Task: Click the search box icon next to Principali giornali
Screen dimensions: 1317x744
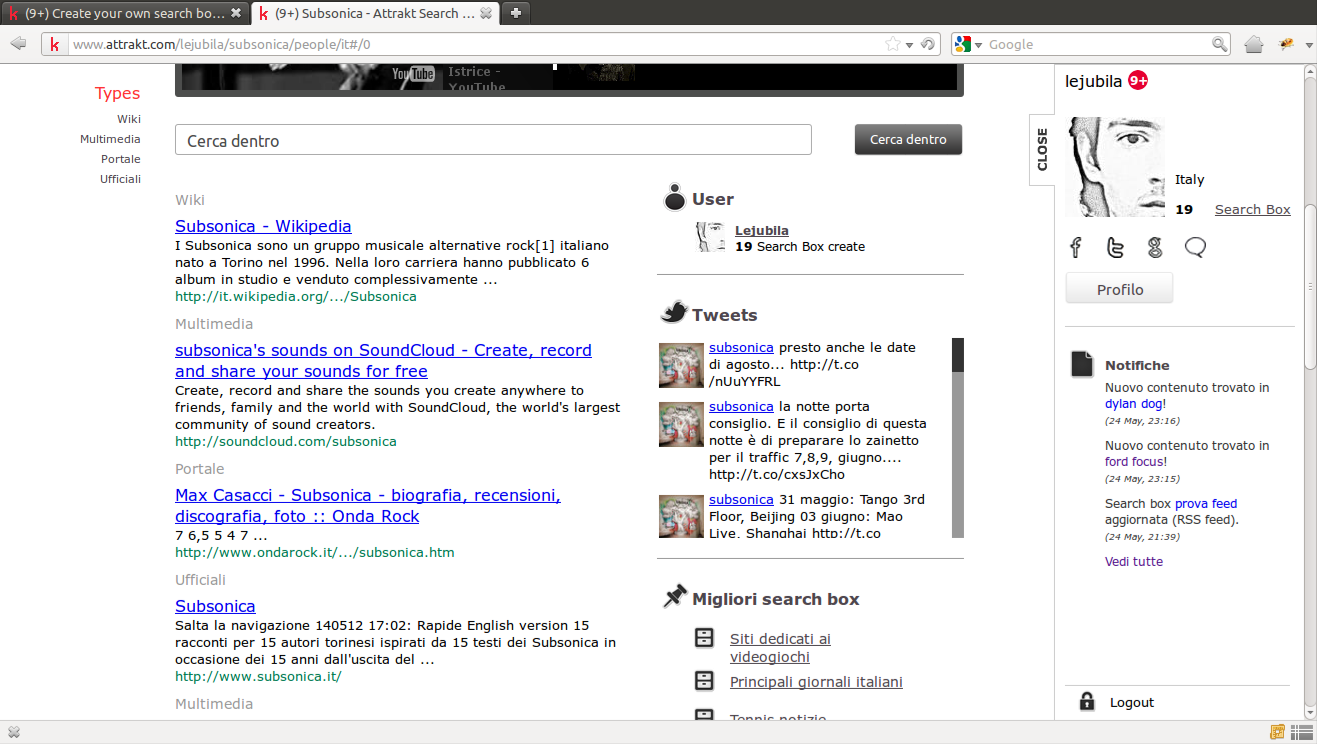Action: coord(704,681)
